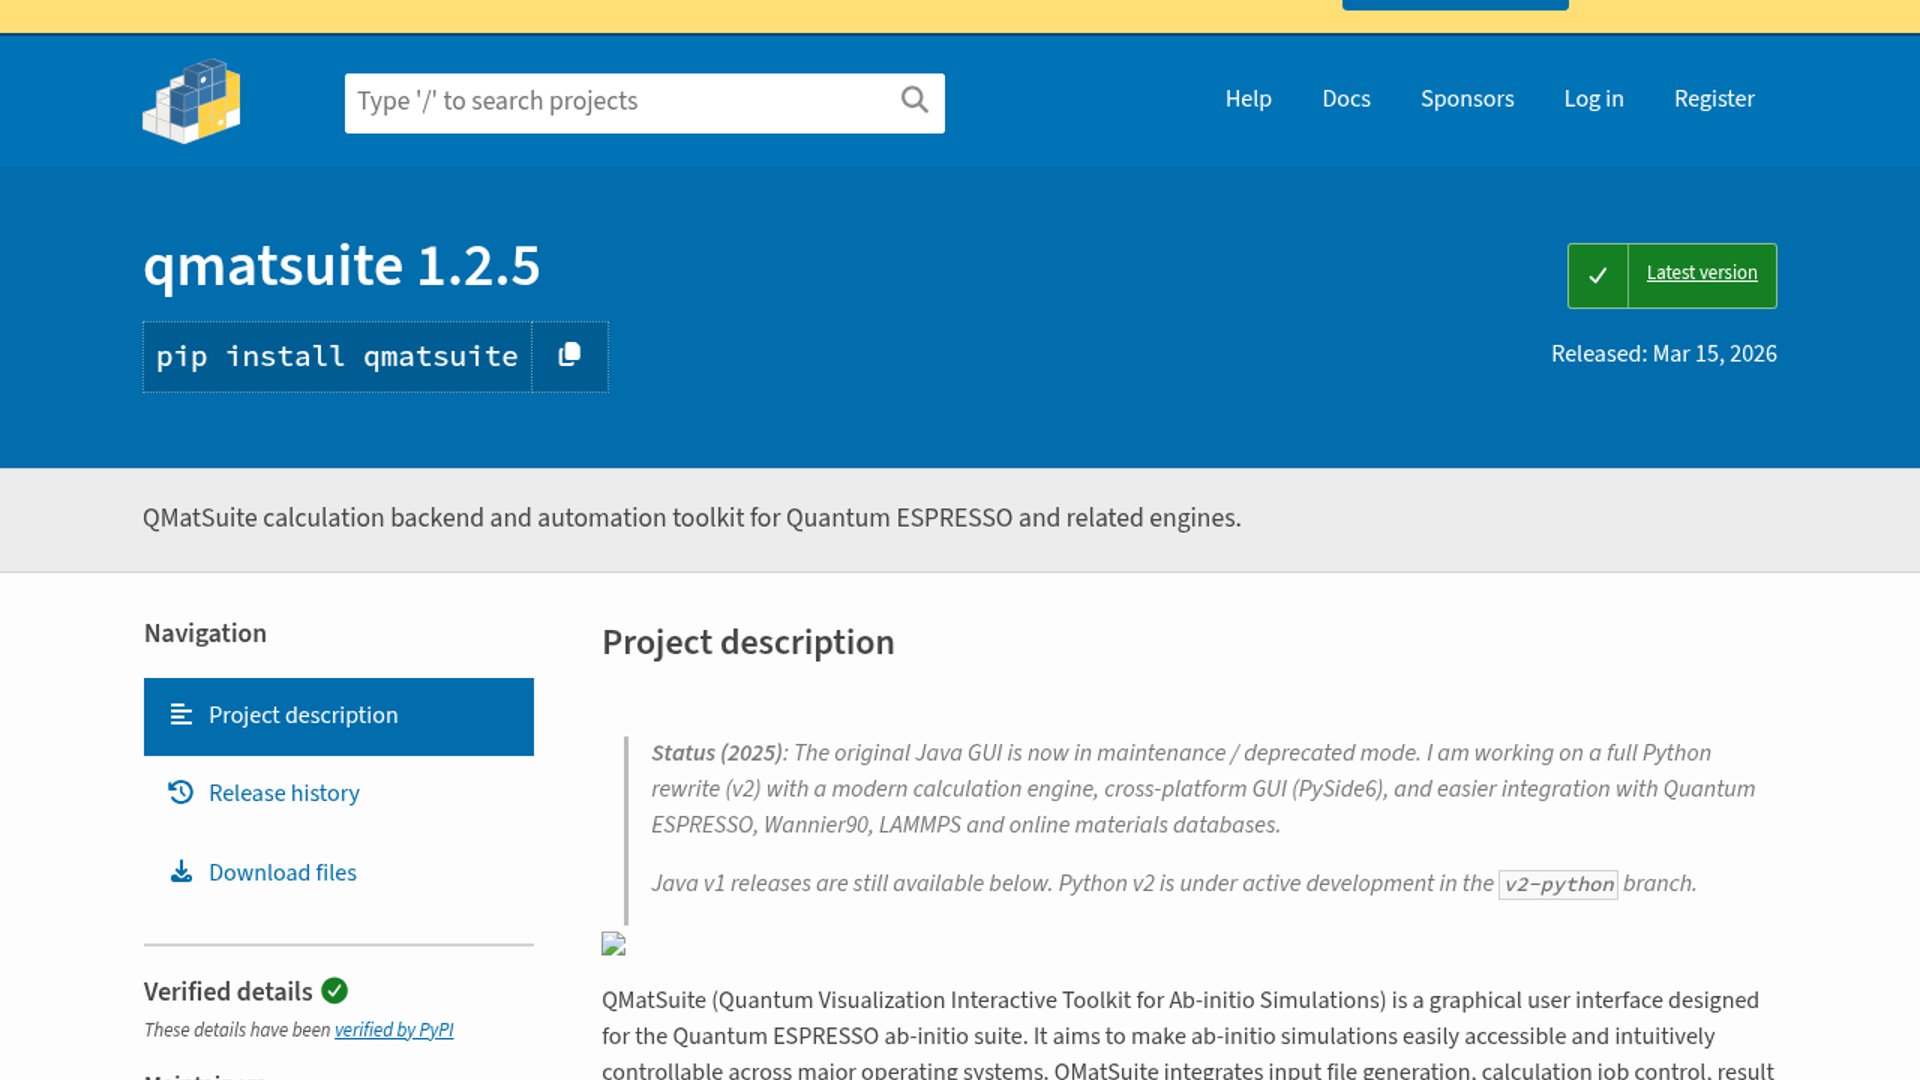Image resolution: width=1920 pixels, height=1080 pixels.
Task: Click the Download files arrow icon
Action: 181,872
